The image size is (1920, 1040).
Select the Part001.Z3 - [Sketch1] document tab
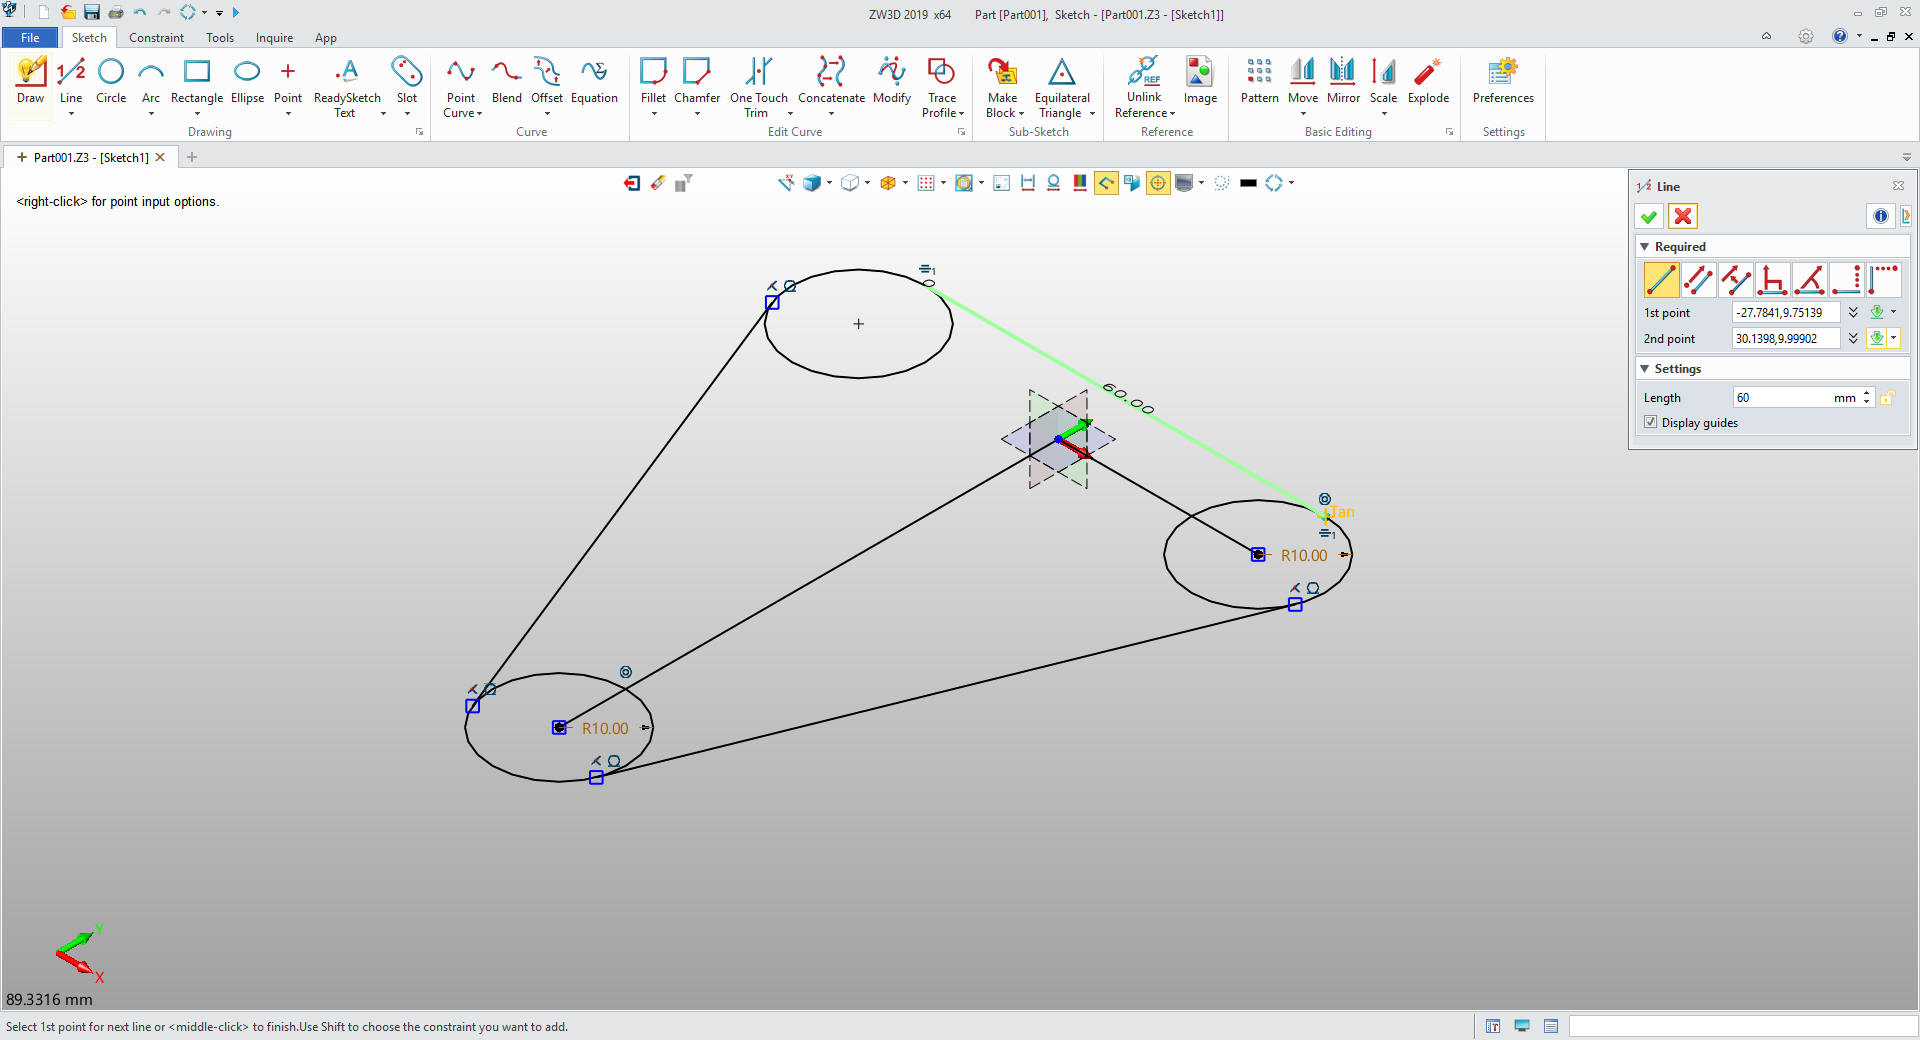[x=91, y=158]
